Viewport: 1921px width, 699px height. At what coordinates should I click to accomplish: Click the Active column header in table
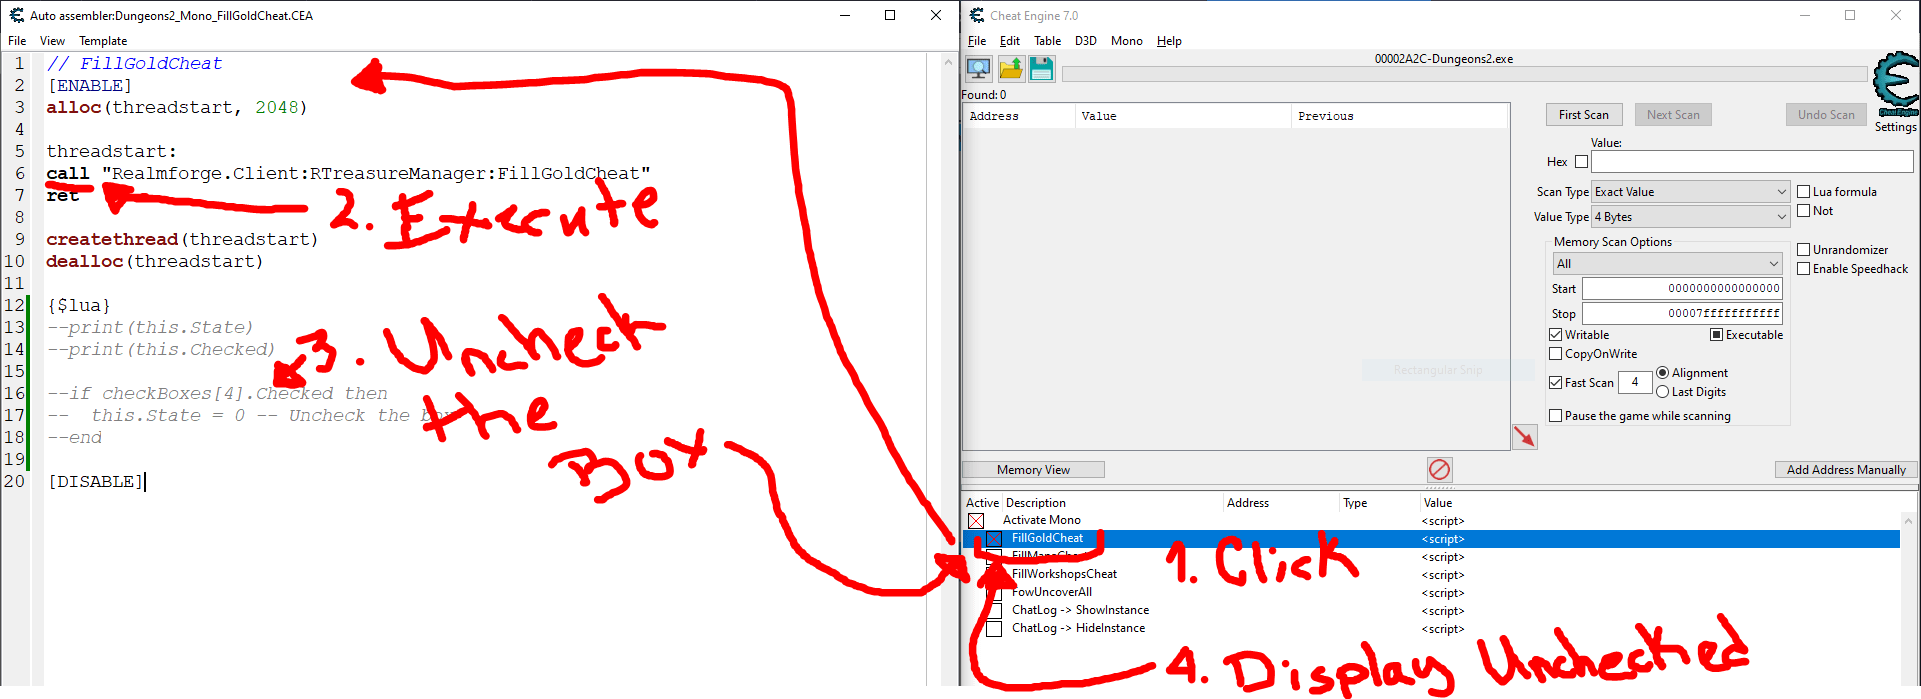[982, 503]
